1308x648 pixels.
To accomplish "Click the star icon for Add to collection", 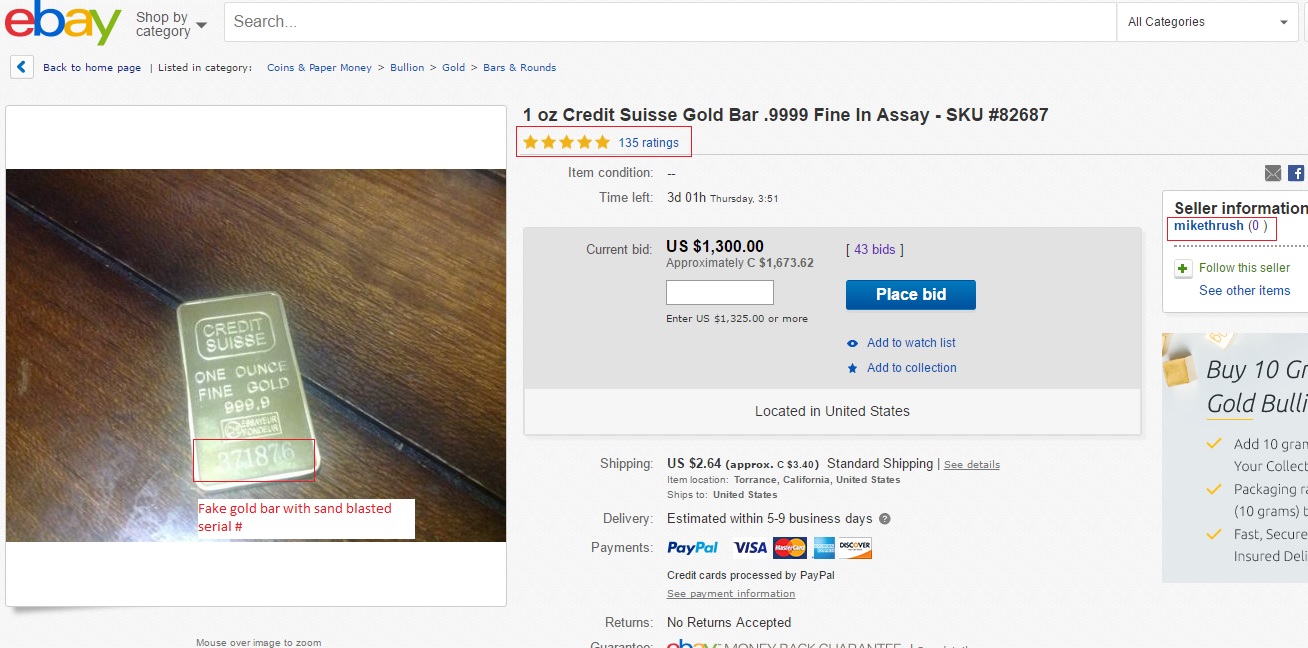I will tap(853, 368).
